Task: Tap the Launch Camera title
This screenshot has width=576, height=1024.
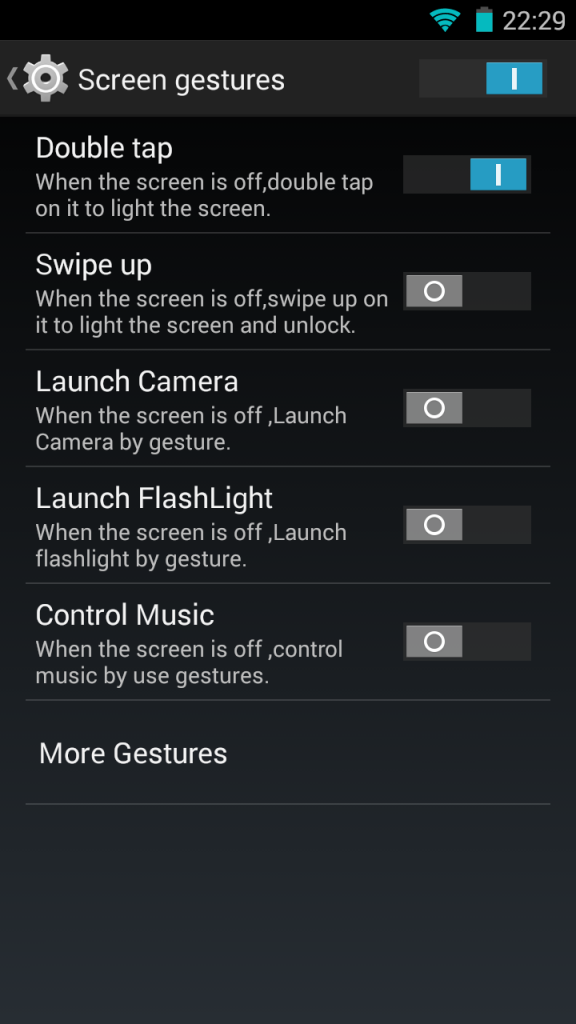Action: click(x=136, y=382)
